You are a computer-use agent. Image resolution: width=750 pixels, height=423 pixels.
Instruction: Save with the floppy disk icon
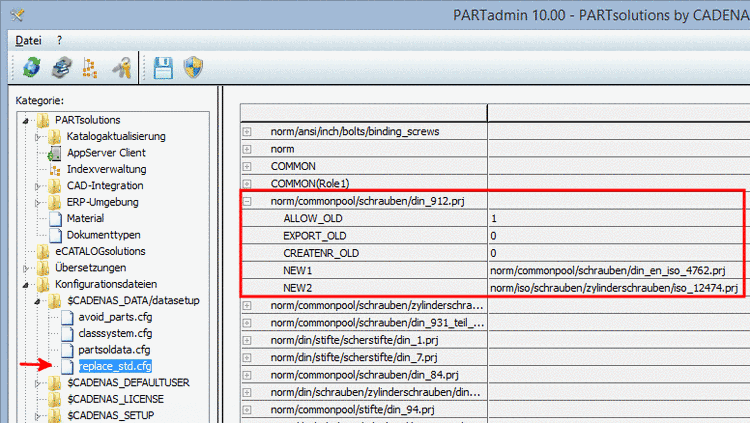click(163, 67)
